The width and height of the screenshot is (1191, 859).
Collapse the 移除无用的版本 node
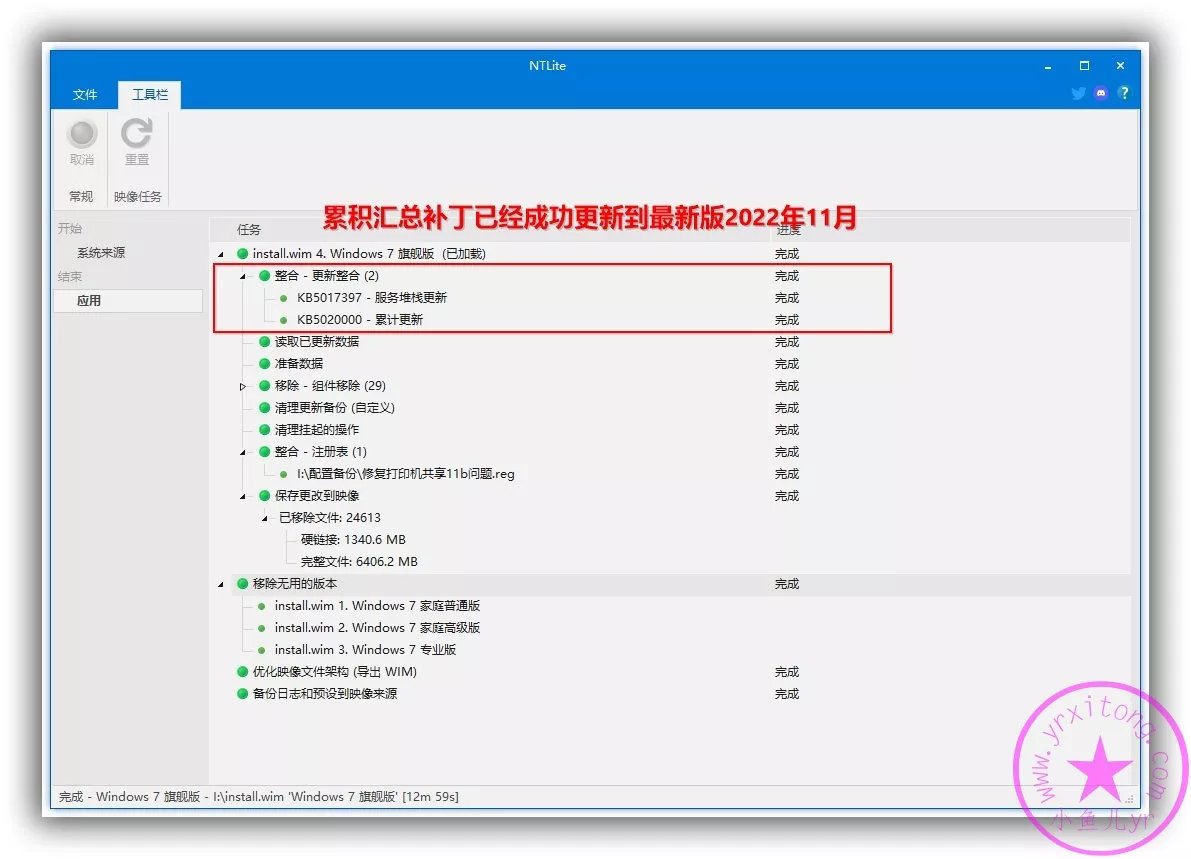pos(221,585)
